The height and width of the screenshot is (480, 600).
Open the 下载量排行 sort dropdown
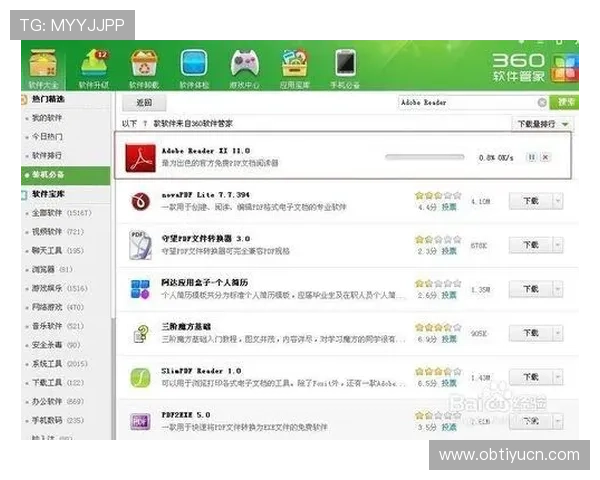point(543,124)
